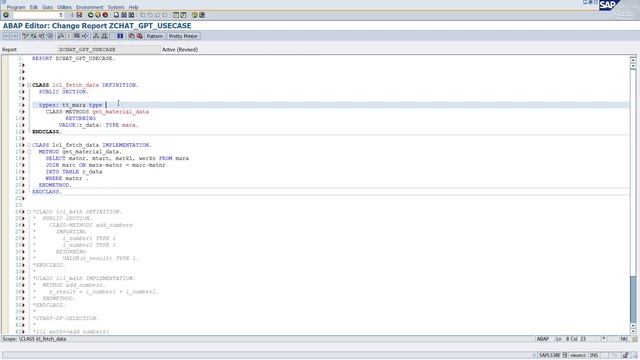Click the SAPLS38E program status entry
Viewport: 640px width, 360px height.
click(x=549, y=356)
